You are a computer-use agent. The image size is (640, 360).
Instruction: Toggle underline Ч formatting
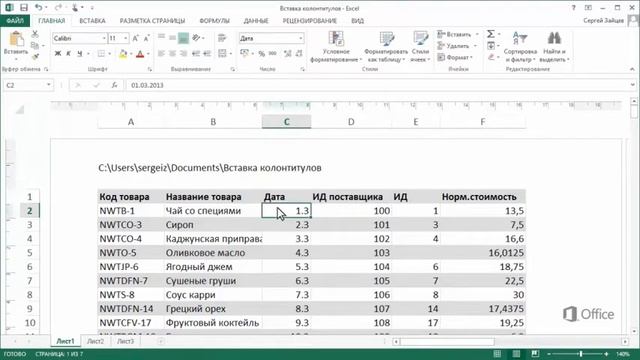click(80, 53)
